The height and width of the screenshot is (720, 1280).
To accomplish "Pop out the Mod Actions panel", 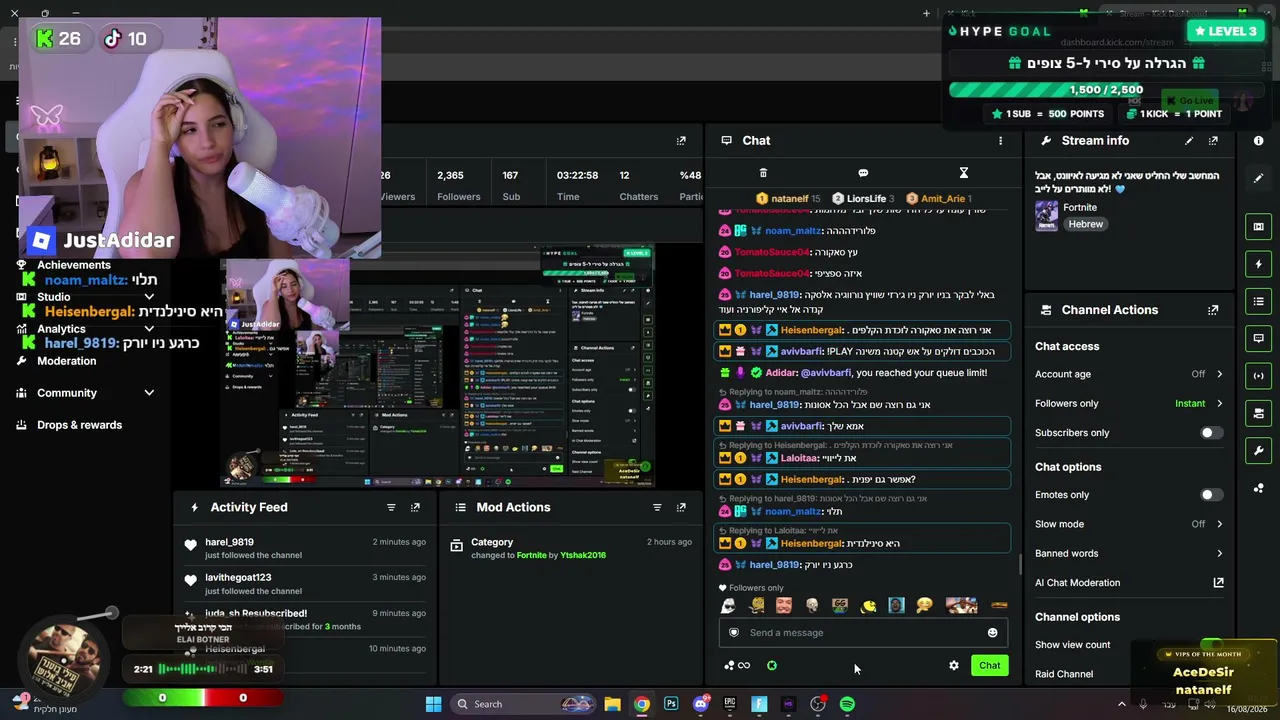I will click(681, 507).
